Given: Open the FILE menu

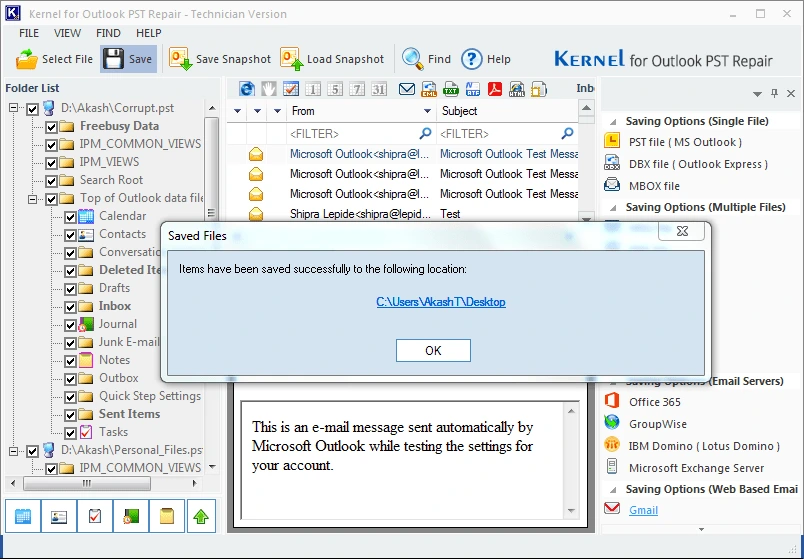Looking at the screenshot, I should (29, 33).
